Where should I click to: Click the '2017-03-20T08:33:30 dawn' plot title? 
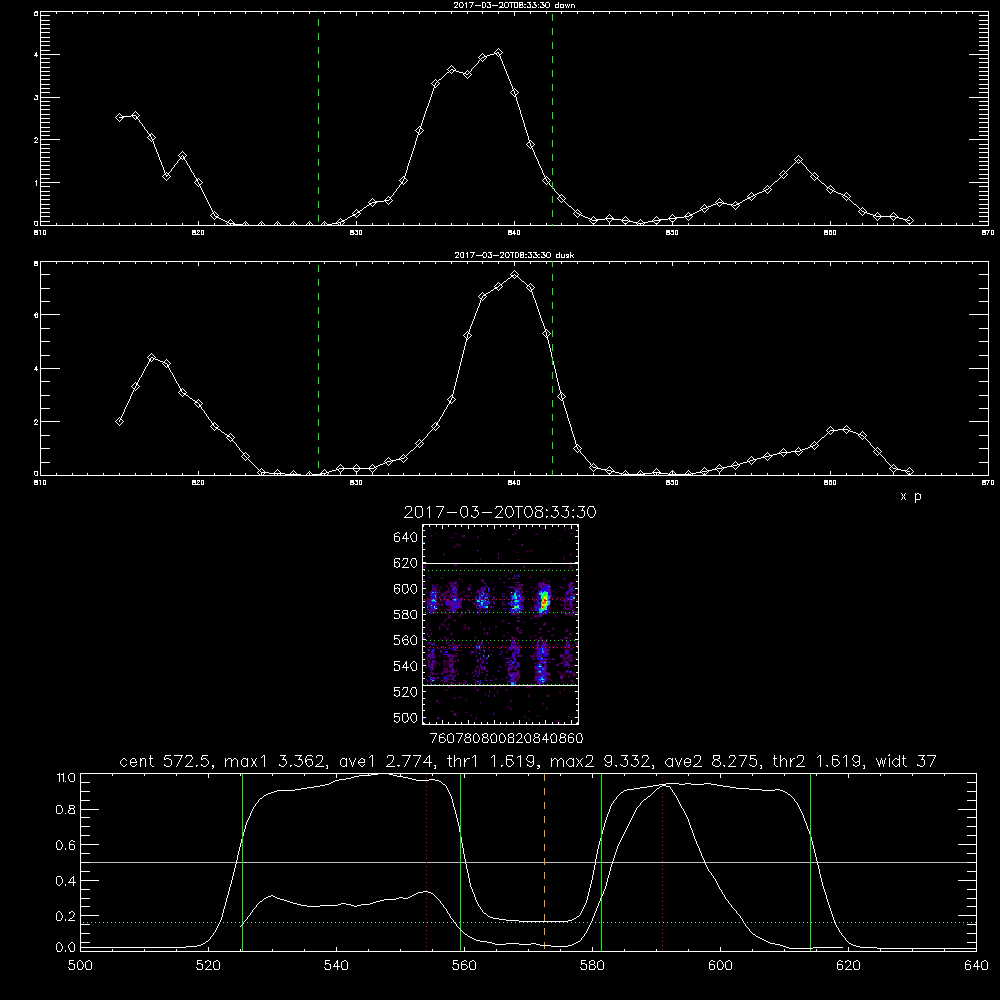point(514,5)
